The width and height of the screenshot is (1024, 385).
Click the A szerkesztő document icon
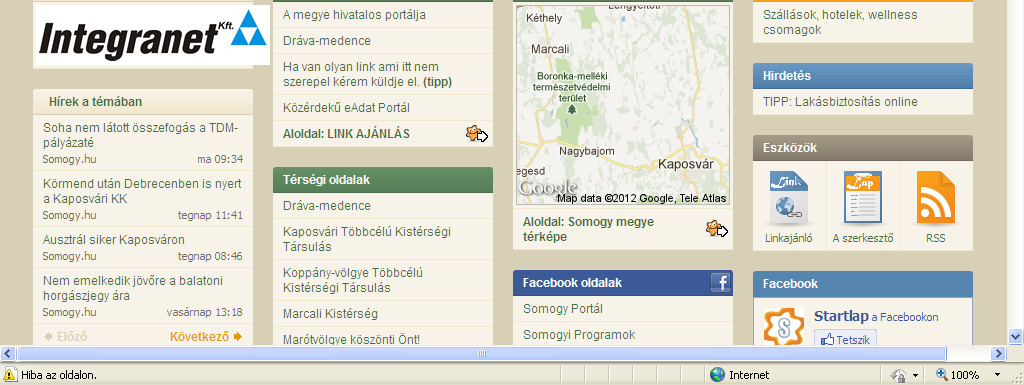pyautogui.click(x=862, y=197)
